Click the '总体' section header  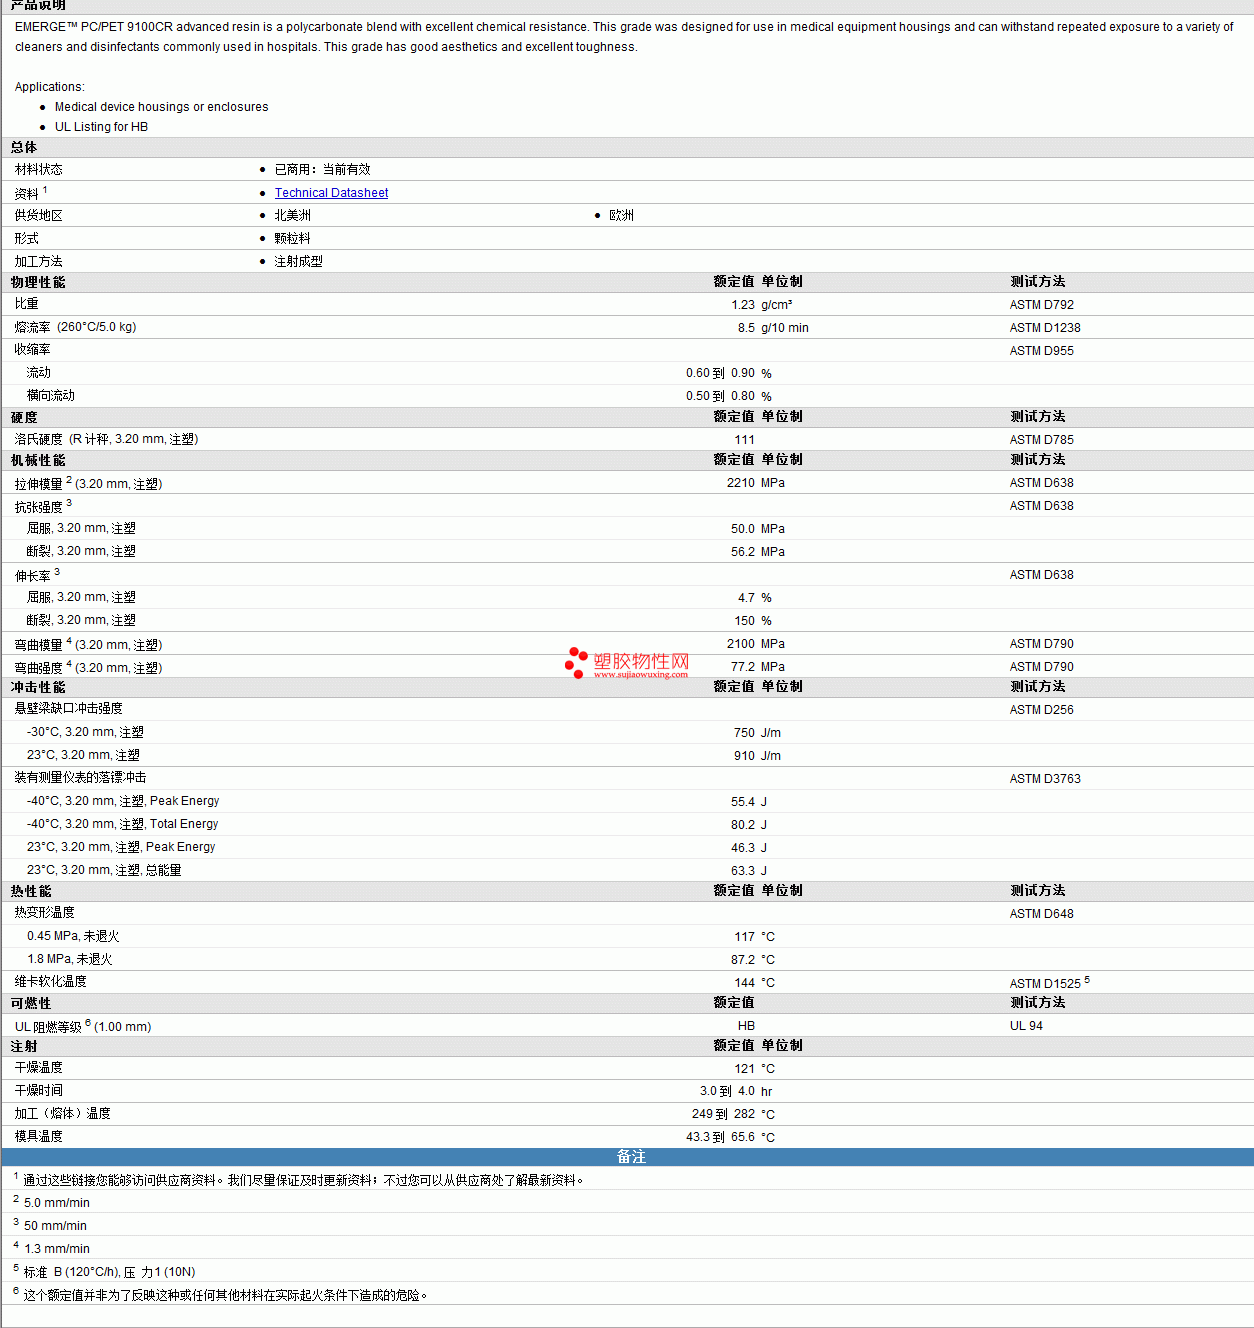[24, 147]
